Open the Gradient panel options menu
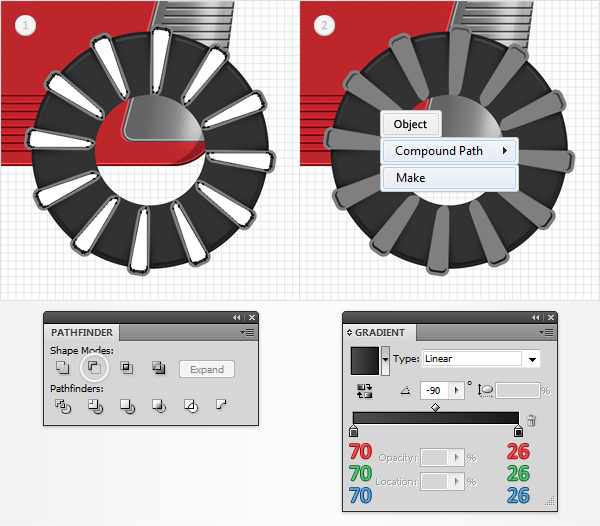The height and width of the screenshot is (526, 600). pyautogui.click(x=546, y=332)
